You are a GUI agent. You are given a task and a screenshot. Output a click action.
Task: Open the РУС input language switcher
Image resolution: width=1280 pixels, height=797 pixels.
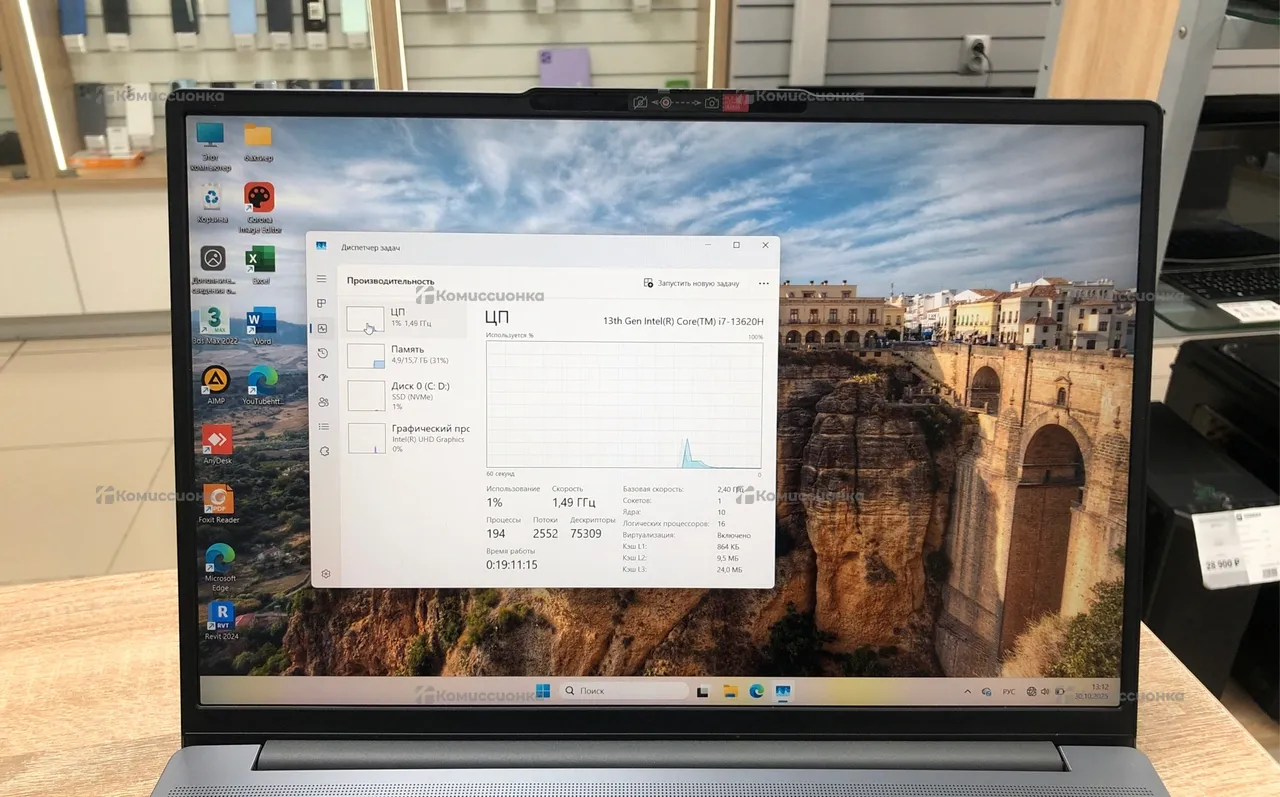1008,691
